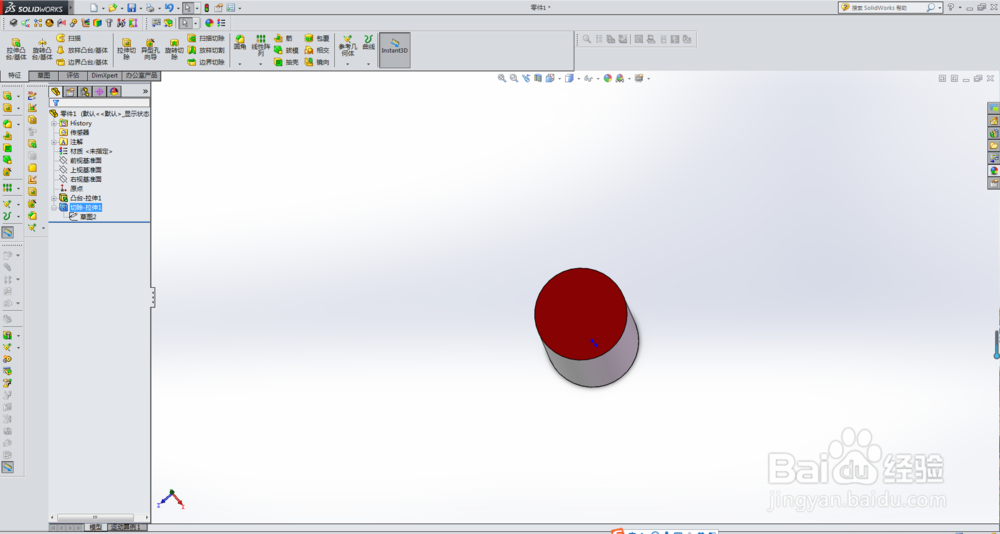
Task: Click the 边界凸台/基体 boundary boss tool
Action: (82, 62)
